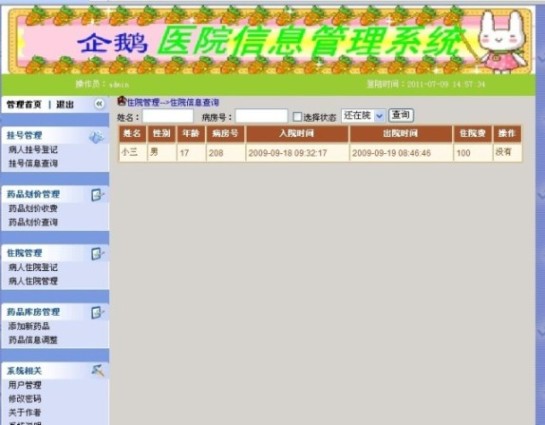
Task: Open 病人挂号登记 in the sidebar
Action: coord(33,150)
